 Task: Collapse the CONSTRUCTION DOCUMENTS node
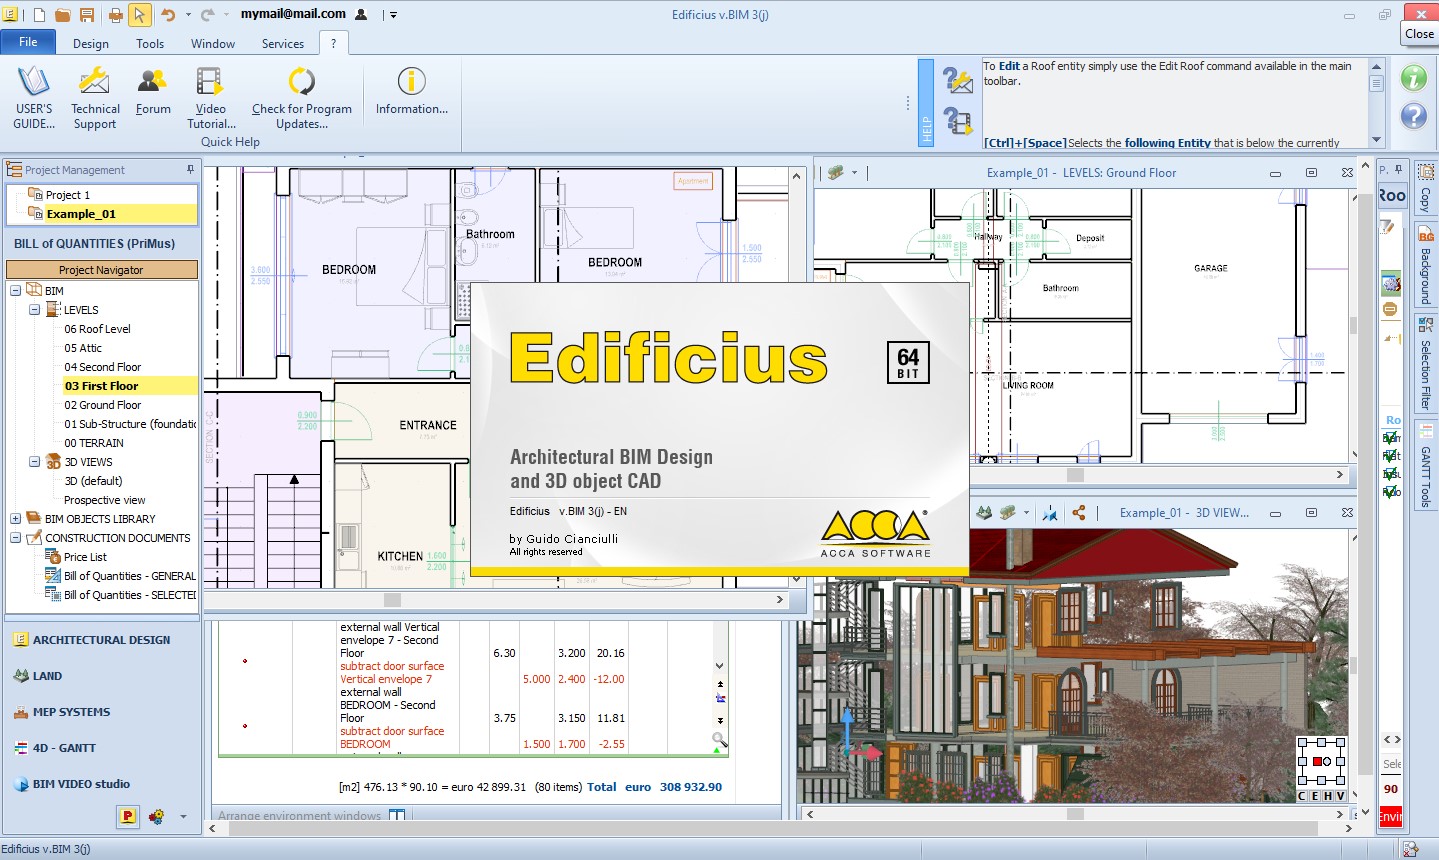pos(16,538)
